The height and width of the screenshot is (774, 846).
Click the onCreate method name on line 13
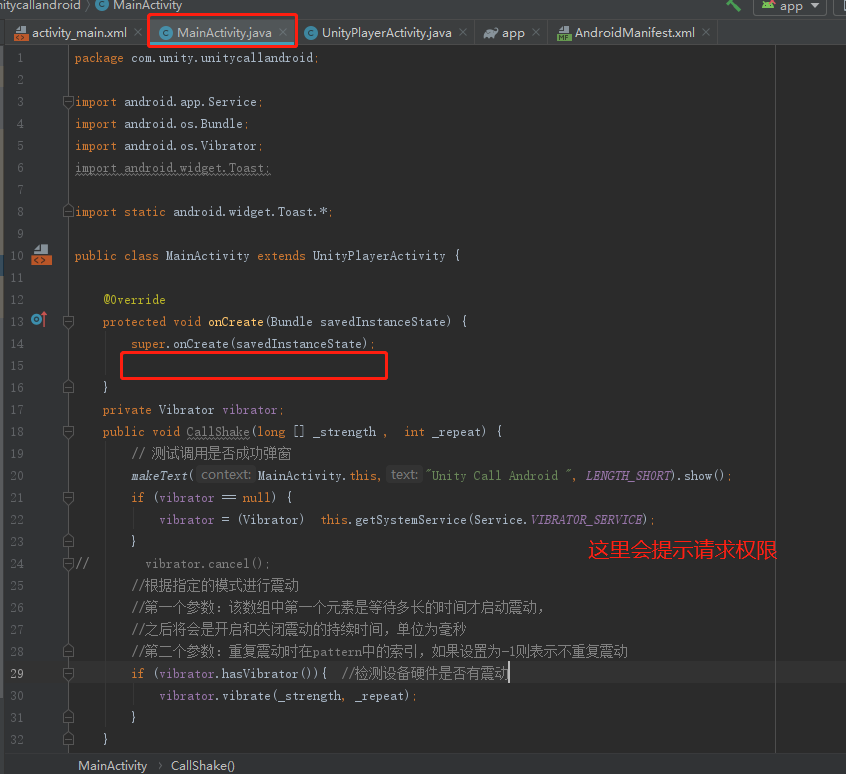point(236,321)
